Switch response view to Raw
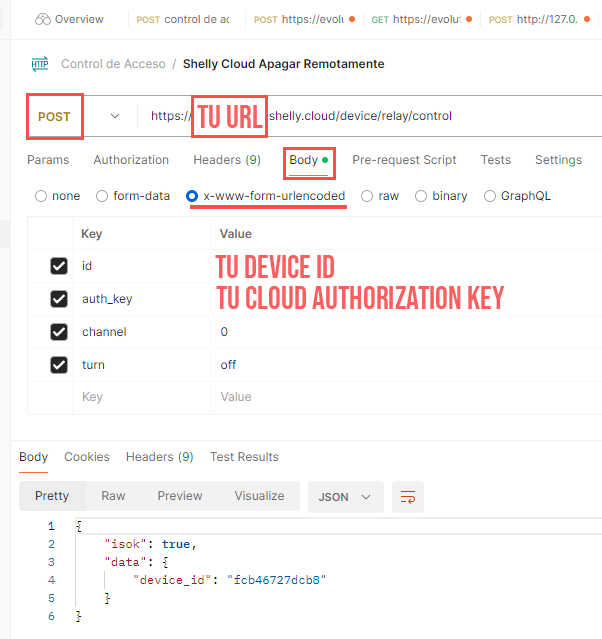Image resolution: width=602 pixels, height=639 pixels. pos(113,496)
